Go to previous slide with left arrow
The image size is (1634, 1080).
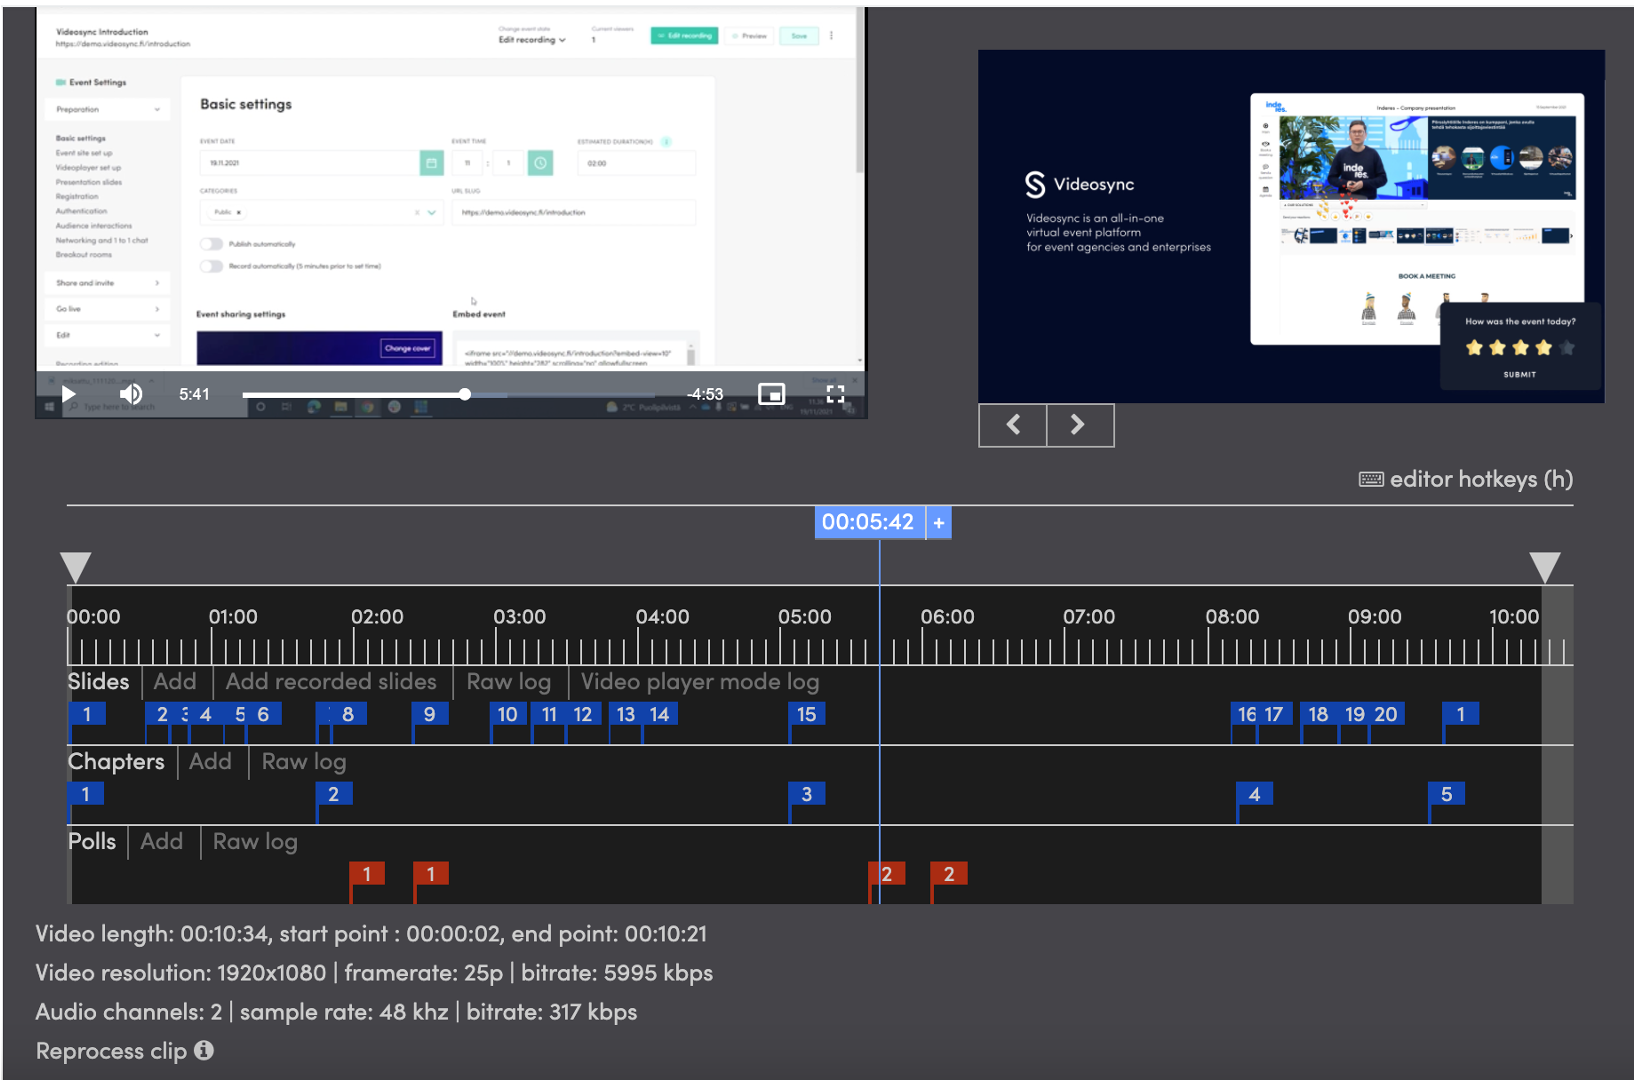click(x=1012, y=425)
